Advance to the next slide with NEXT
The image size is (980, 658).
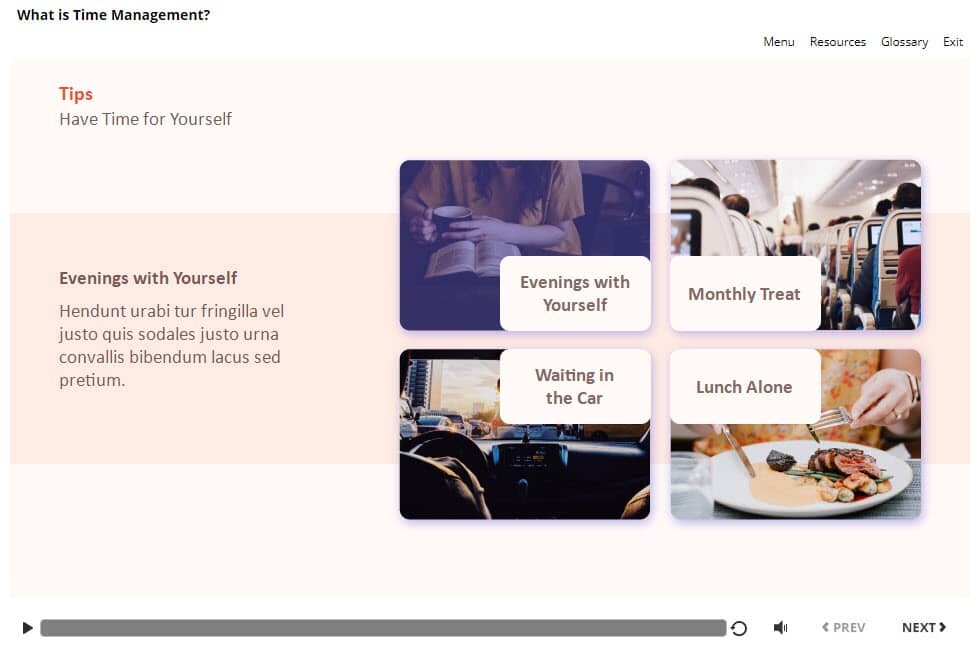click(923, 628)
